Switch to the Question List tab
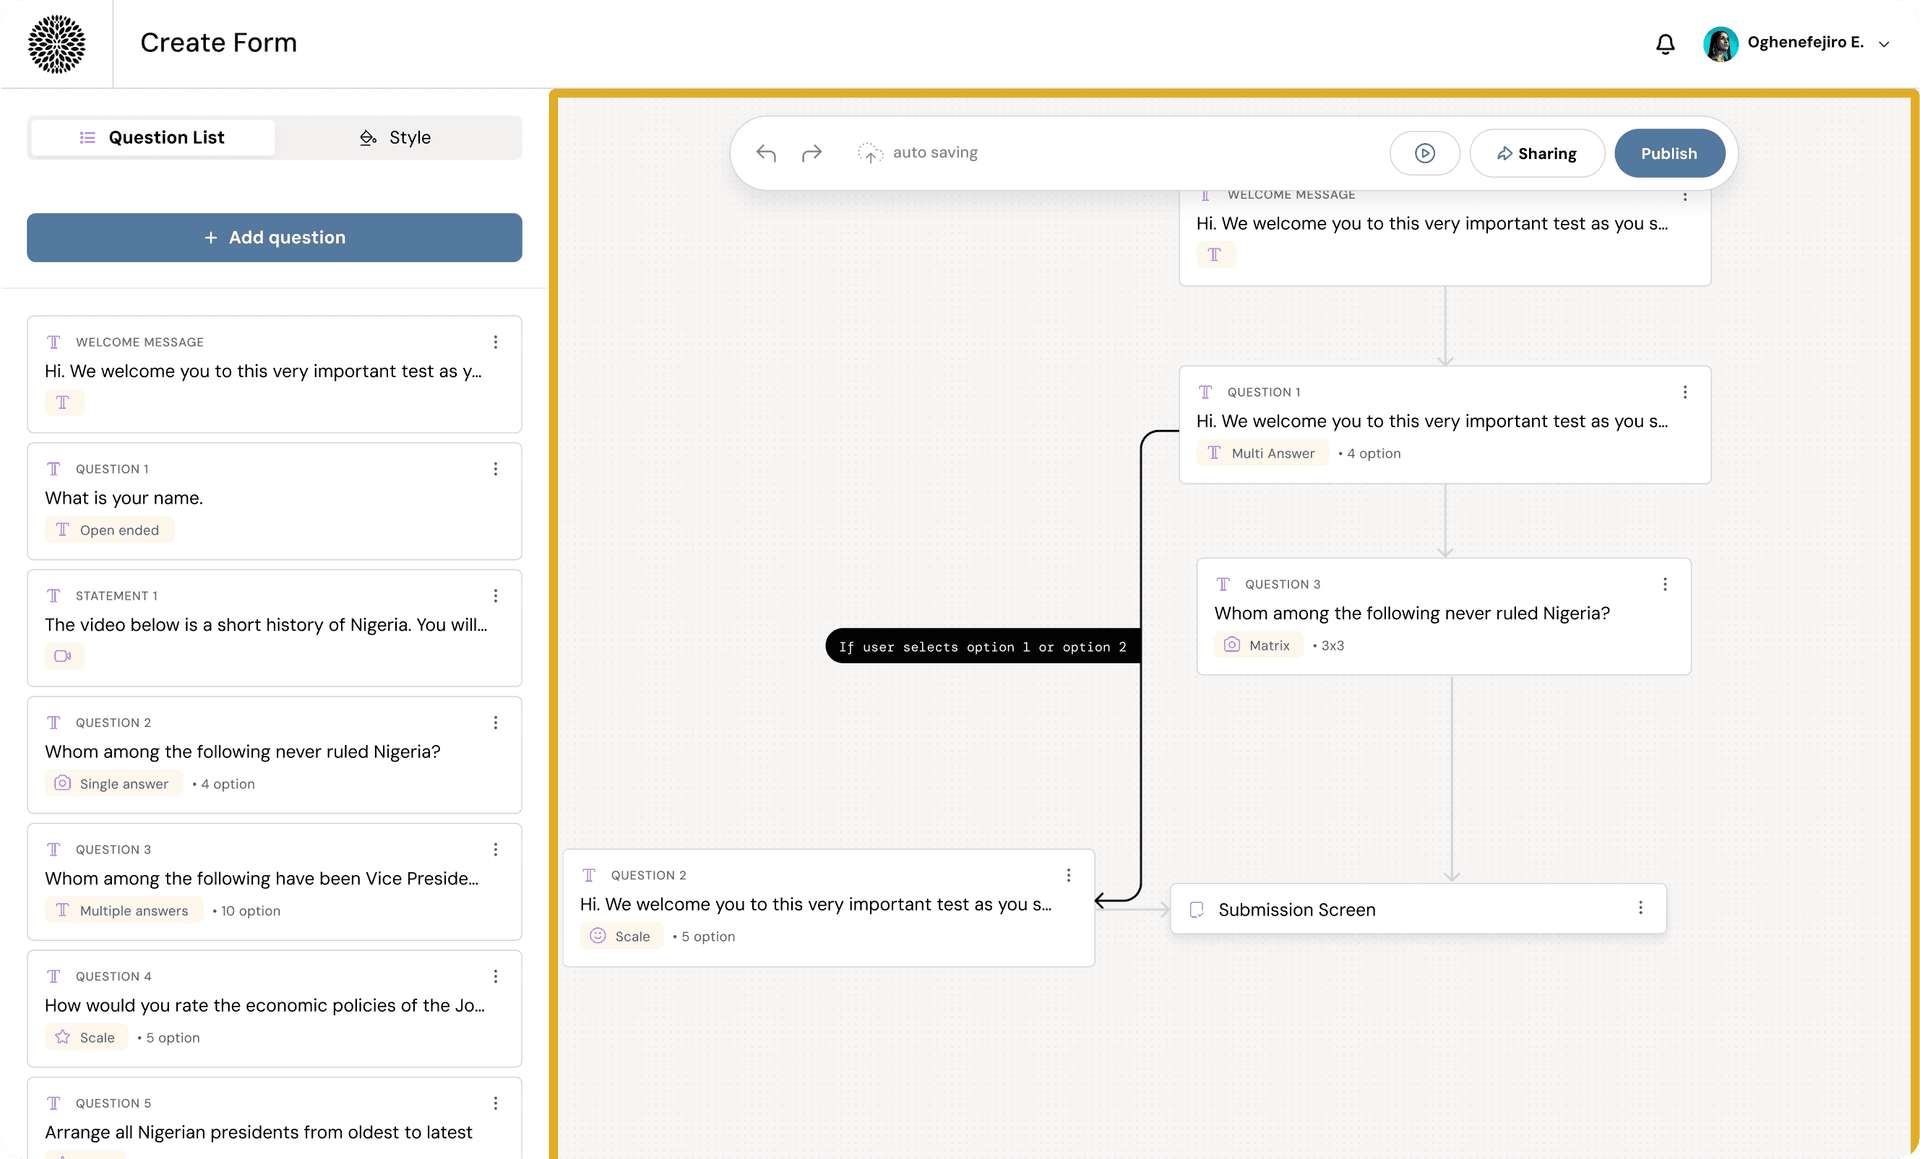The width and height of the screenshot is (1920, 1159). pos(152,137)
